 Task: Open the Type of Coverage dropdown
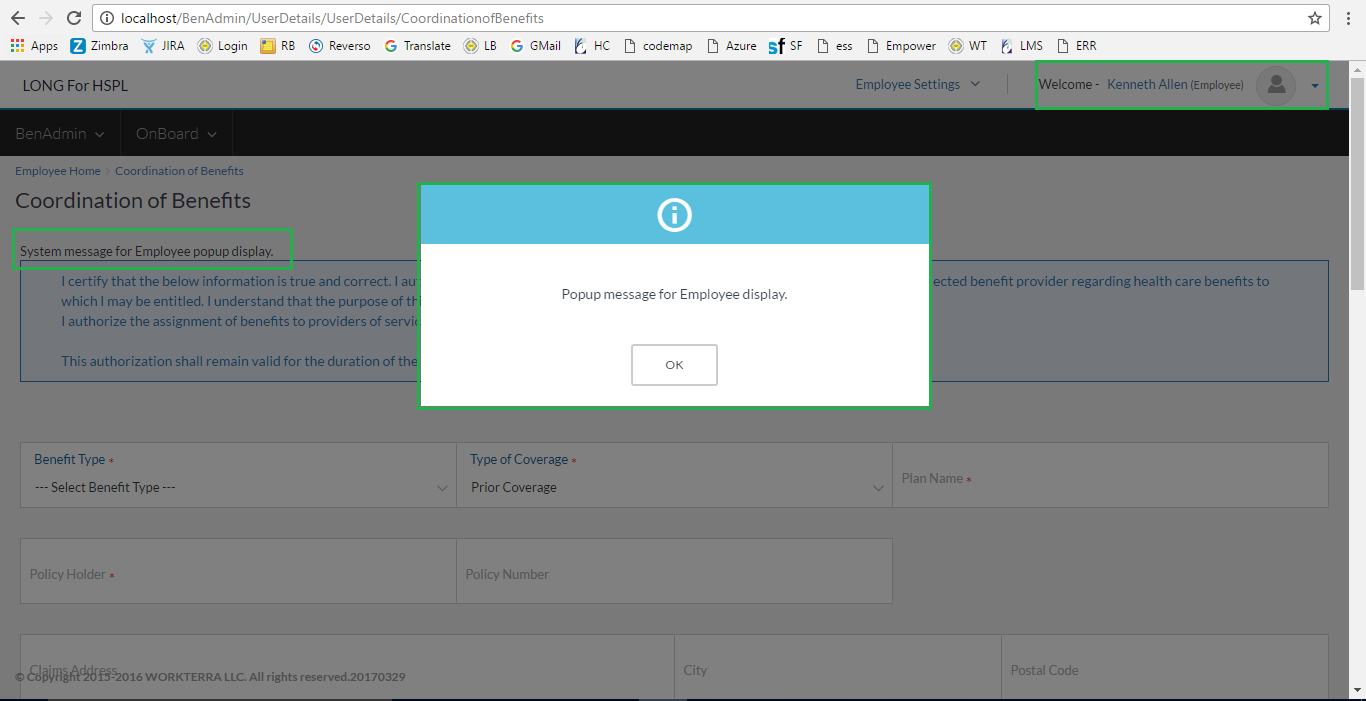[x=674, y=488]
